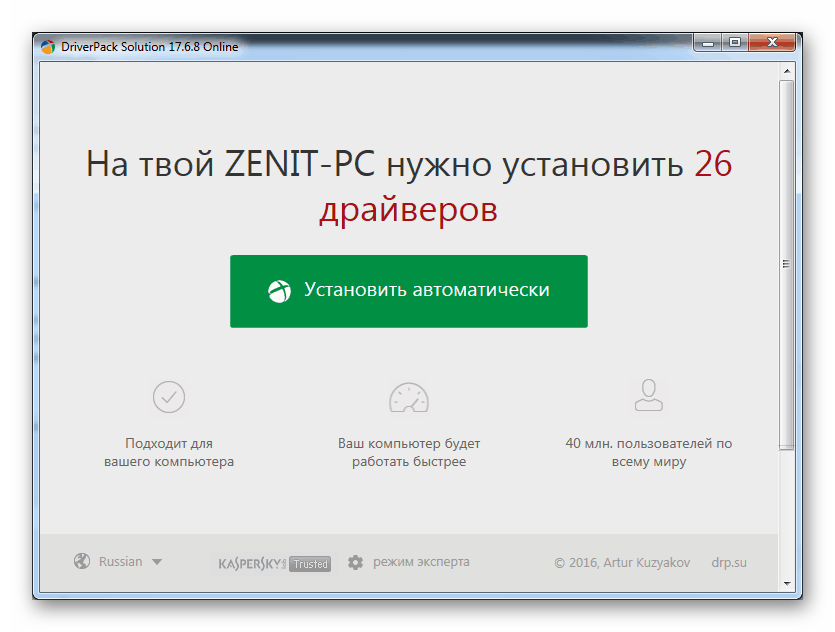Click the user silhouette icon
This screenshot has width=835, height=632.
click(648, 395)
